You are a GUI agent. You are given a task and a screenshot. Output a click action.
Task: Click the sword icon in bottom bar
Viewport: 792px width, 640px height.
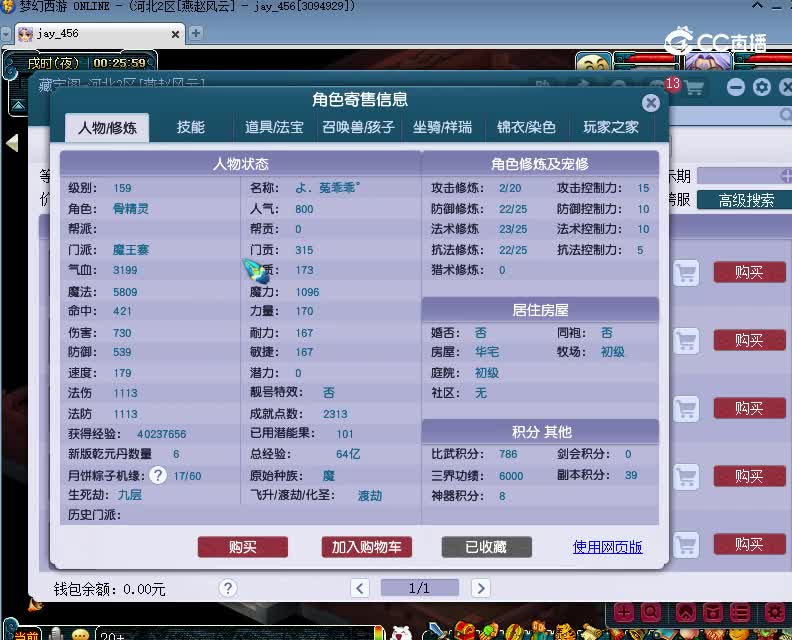click(x=436, y=631)
